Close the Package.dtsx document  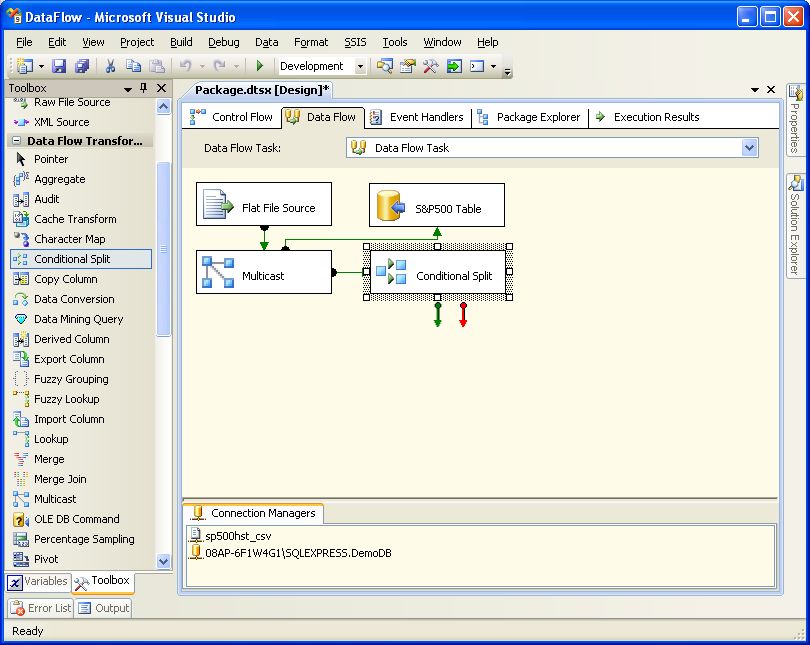tap(771, 90)
